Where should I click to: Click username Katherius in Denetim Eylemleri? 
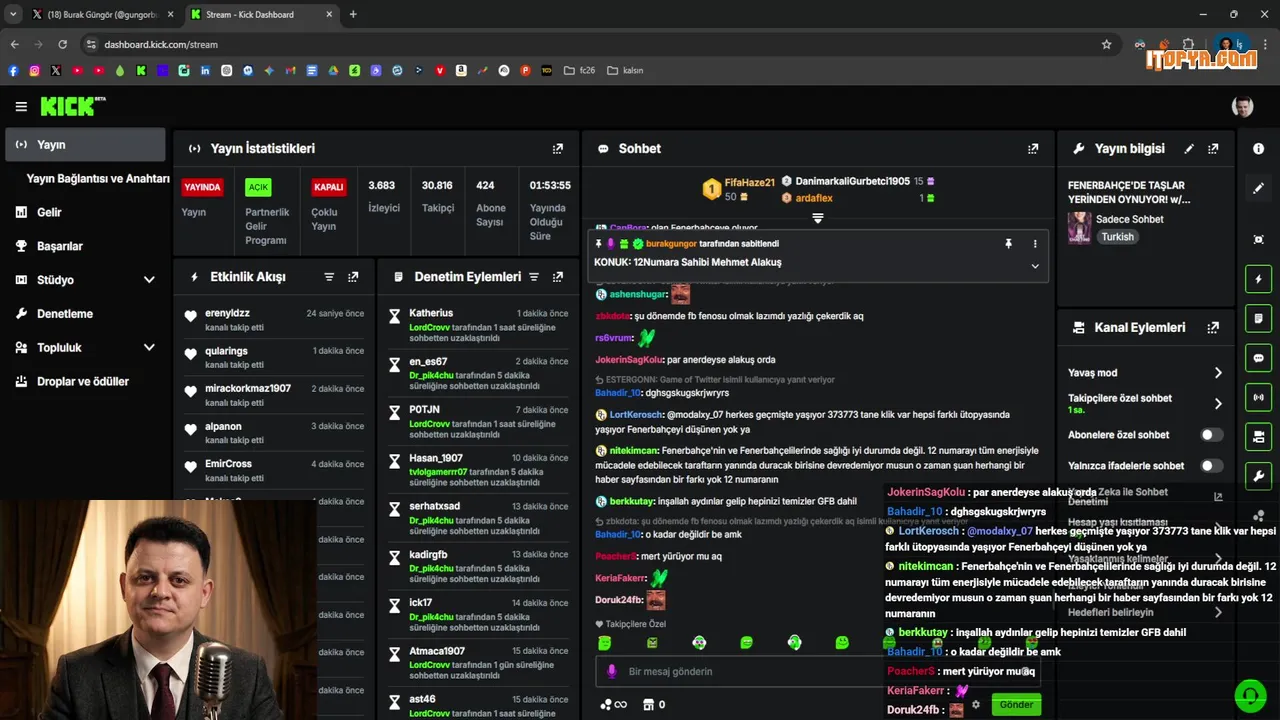coord(431,313)
